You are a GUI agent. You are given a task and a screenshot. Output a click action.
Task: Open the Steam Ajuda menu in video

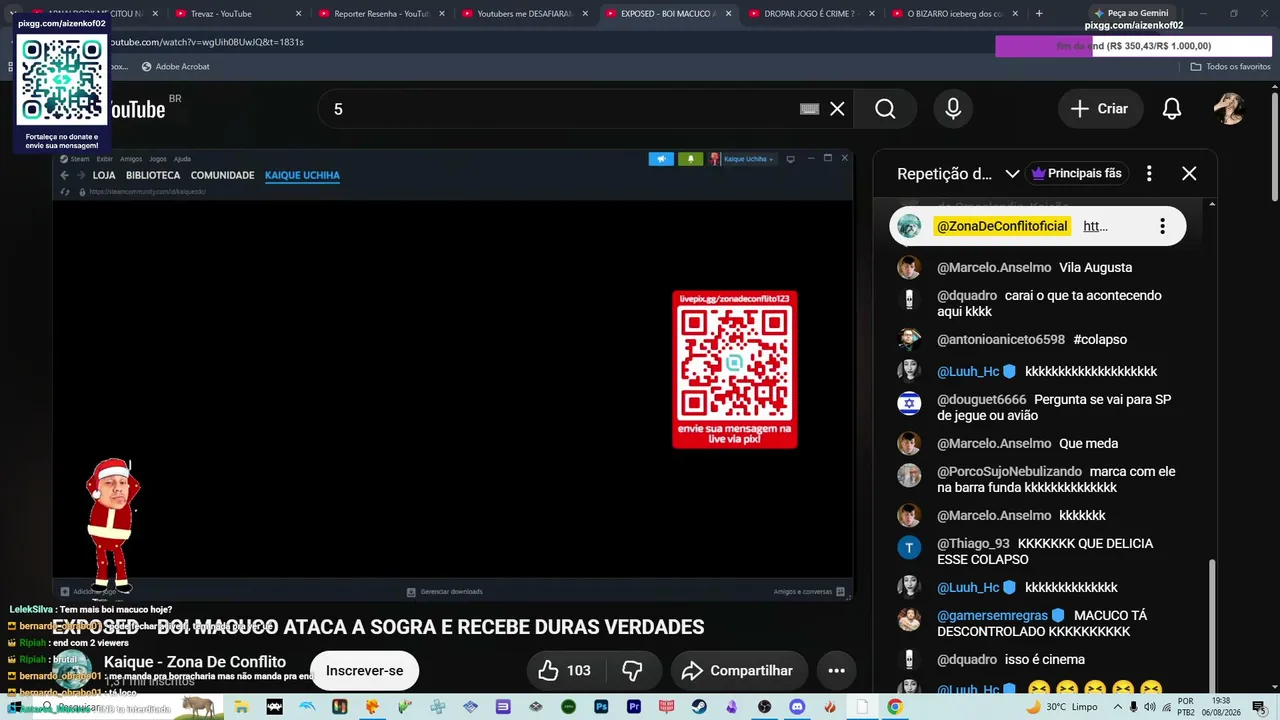tap(182, 159)
